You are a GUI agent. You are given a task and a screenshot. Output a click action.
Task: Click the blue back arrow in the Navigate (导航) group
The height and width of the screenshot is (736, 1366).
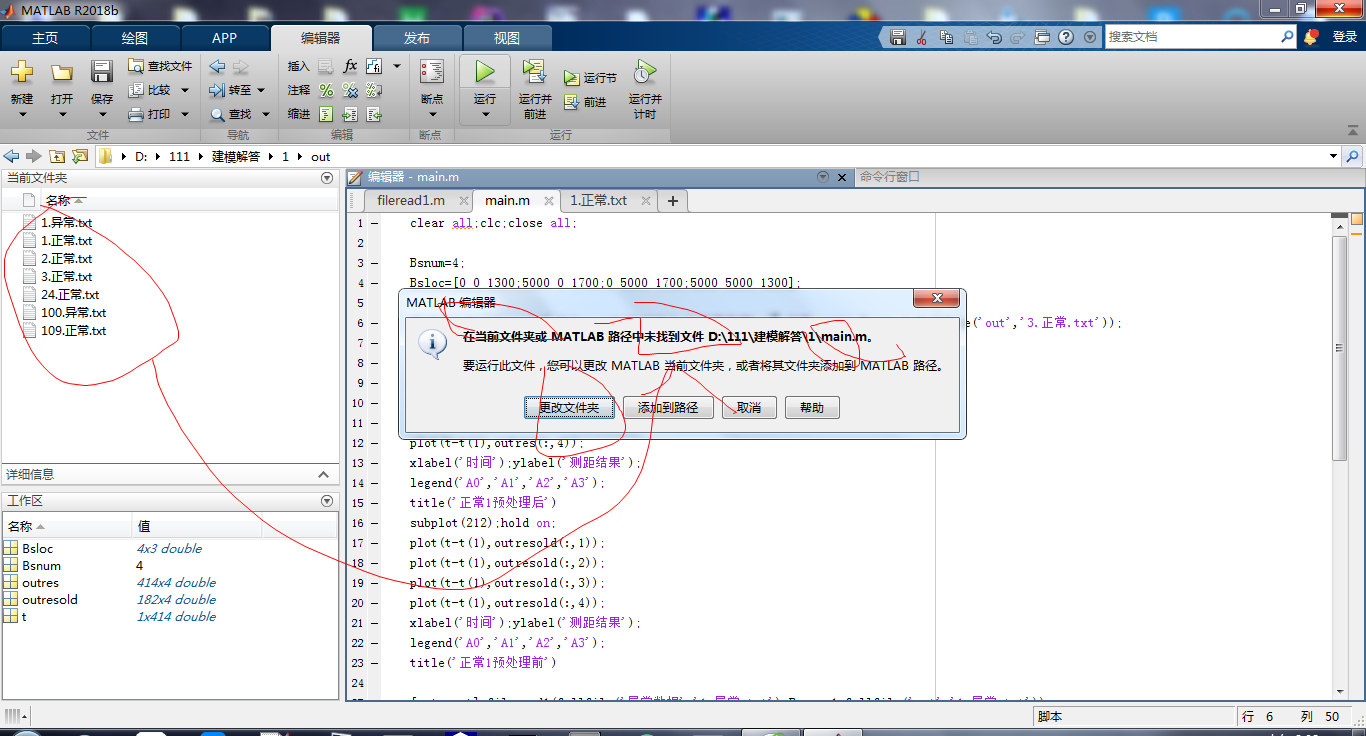217,66
